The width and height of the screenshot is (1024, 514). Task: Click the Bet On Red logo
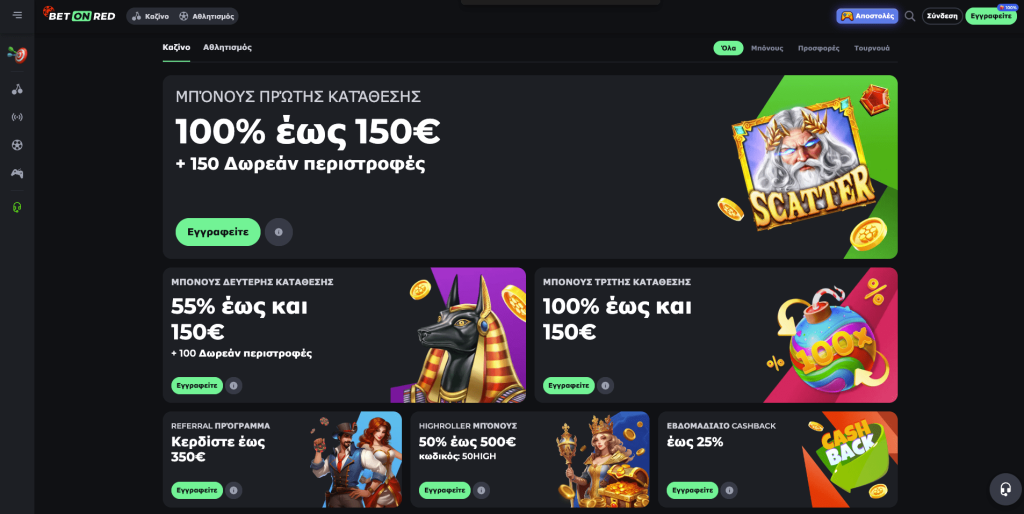[x=78, y=14]
